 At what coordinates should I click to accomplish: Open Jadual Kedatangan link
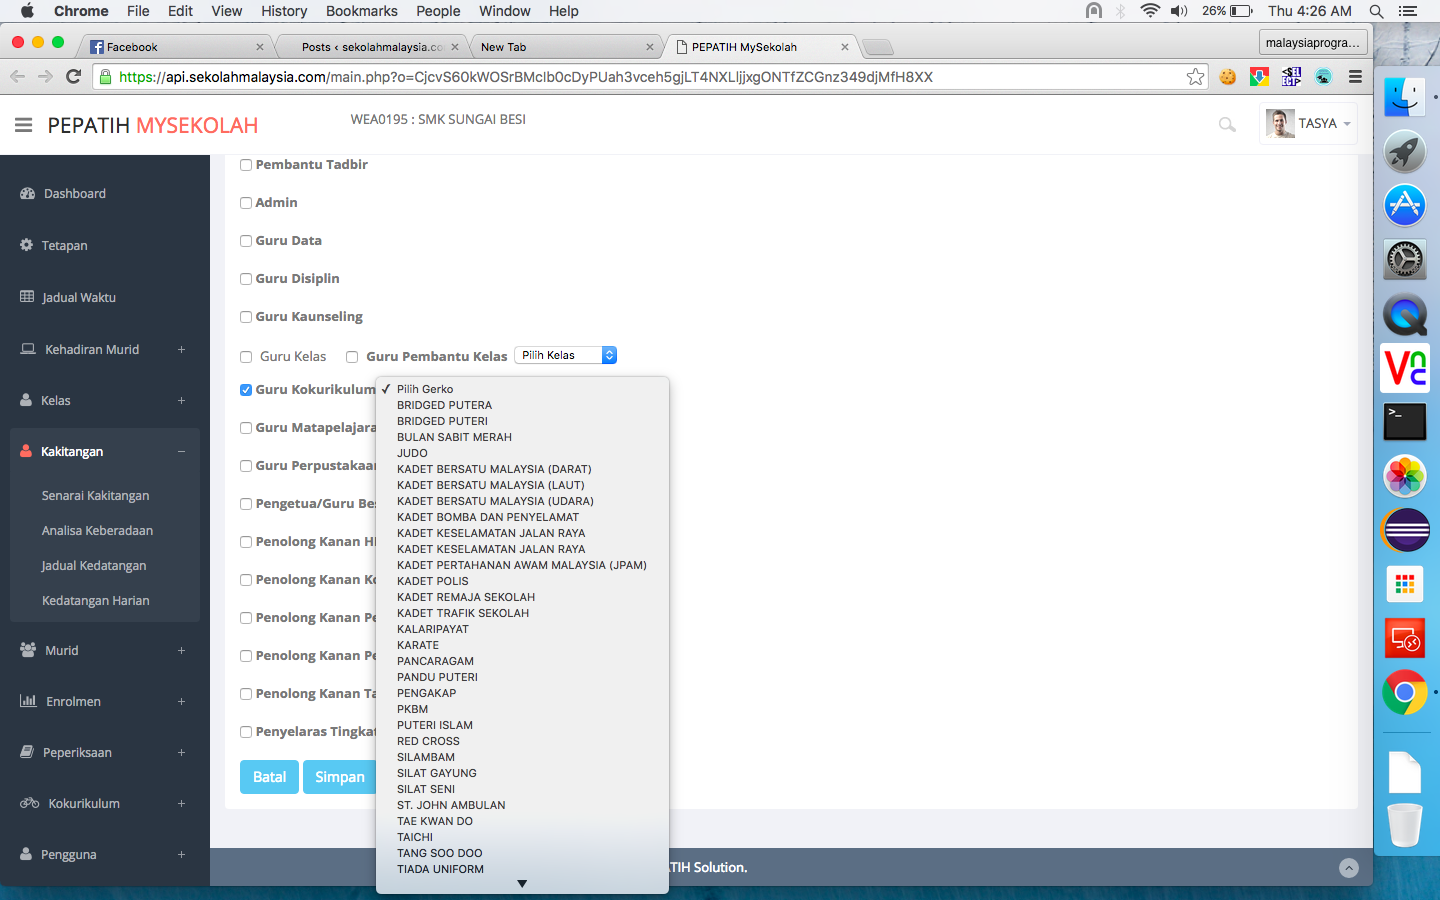point(94,565)
